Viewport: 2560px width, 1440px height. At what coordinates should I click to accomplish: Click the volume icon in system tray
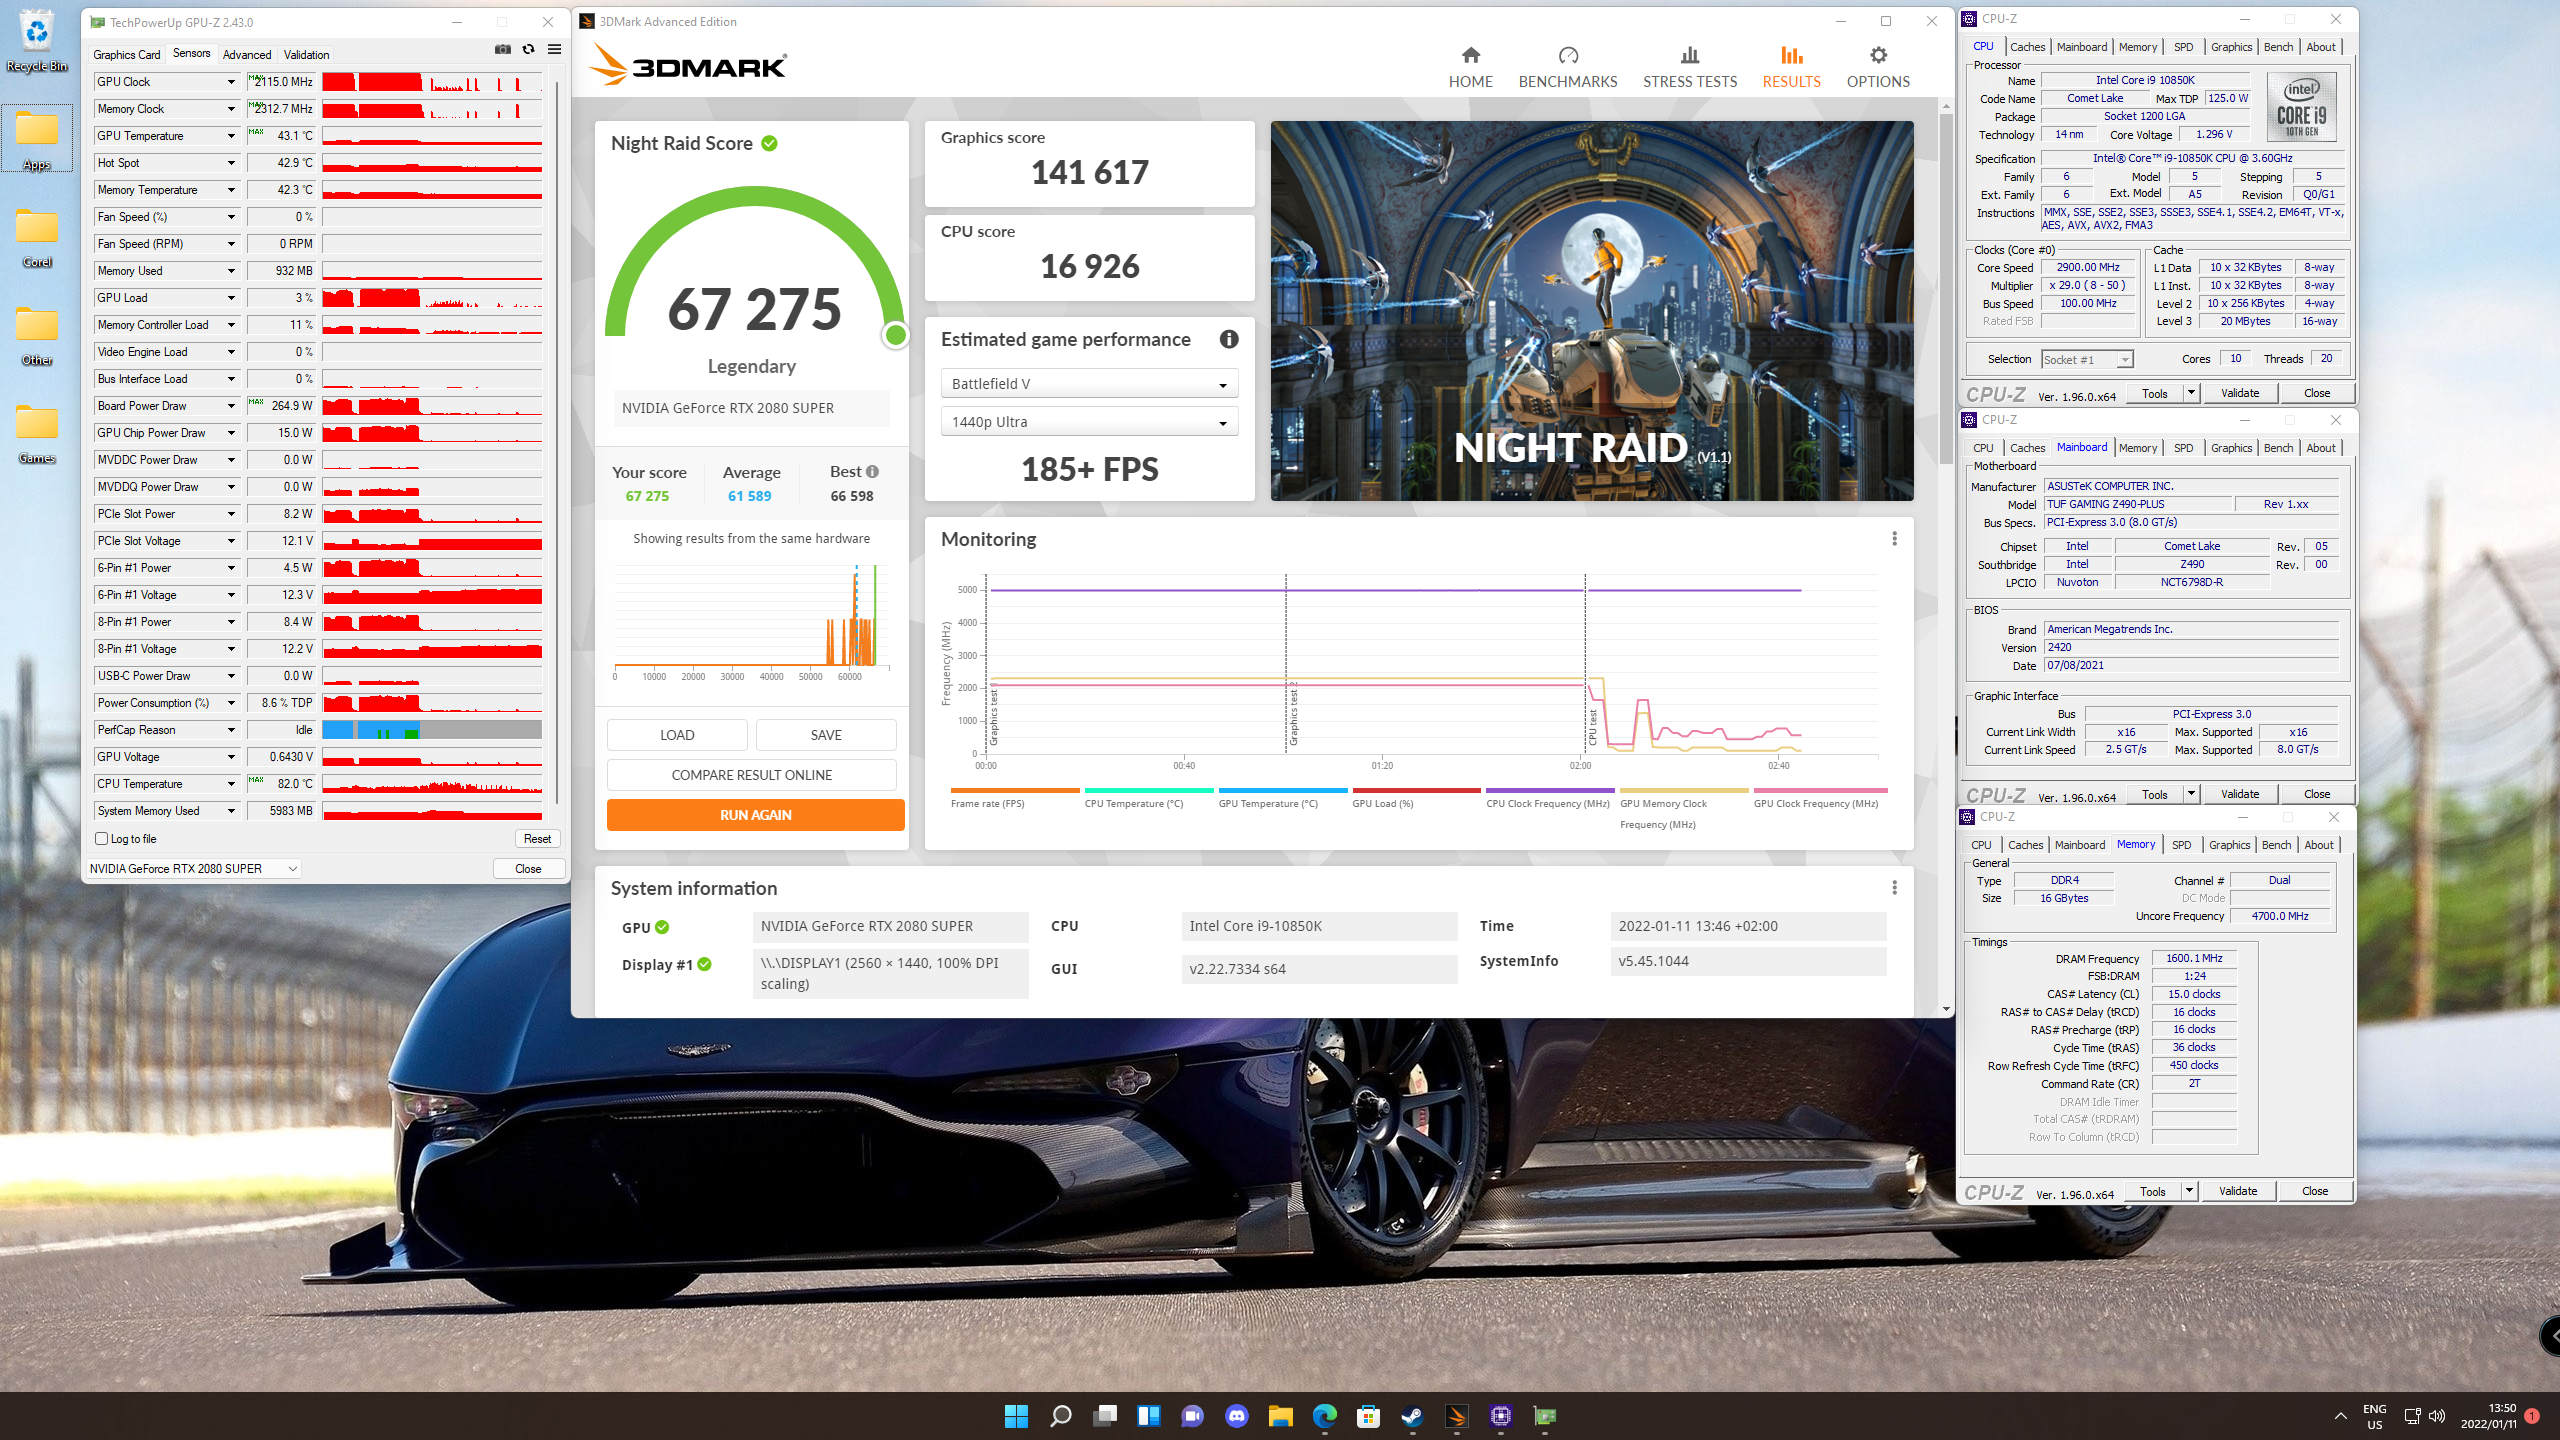[x=2437, y=1416]
